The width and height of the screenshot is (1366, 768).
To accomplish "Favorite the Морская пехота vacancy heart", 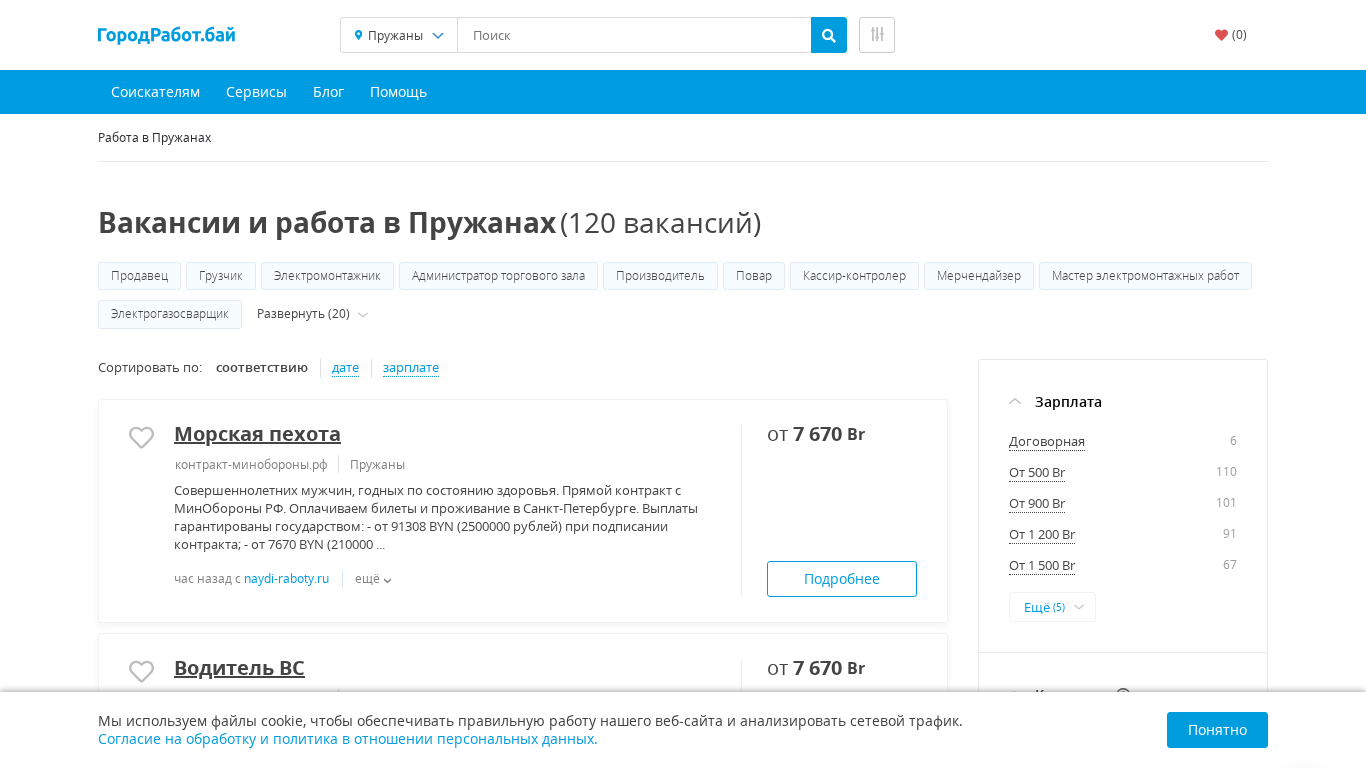I will coord(142,437).
